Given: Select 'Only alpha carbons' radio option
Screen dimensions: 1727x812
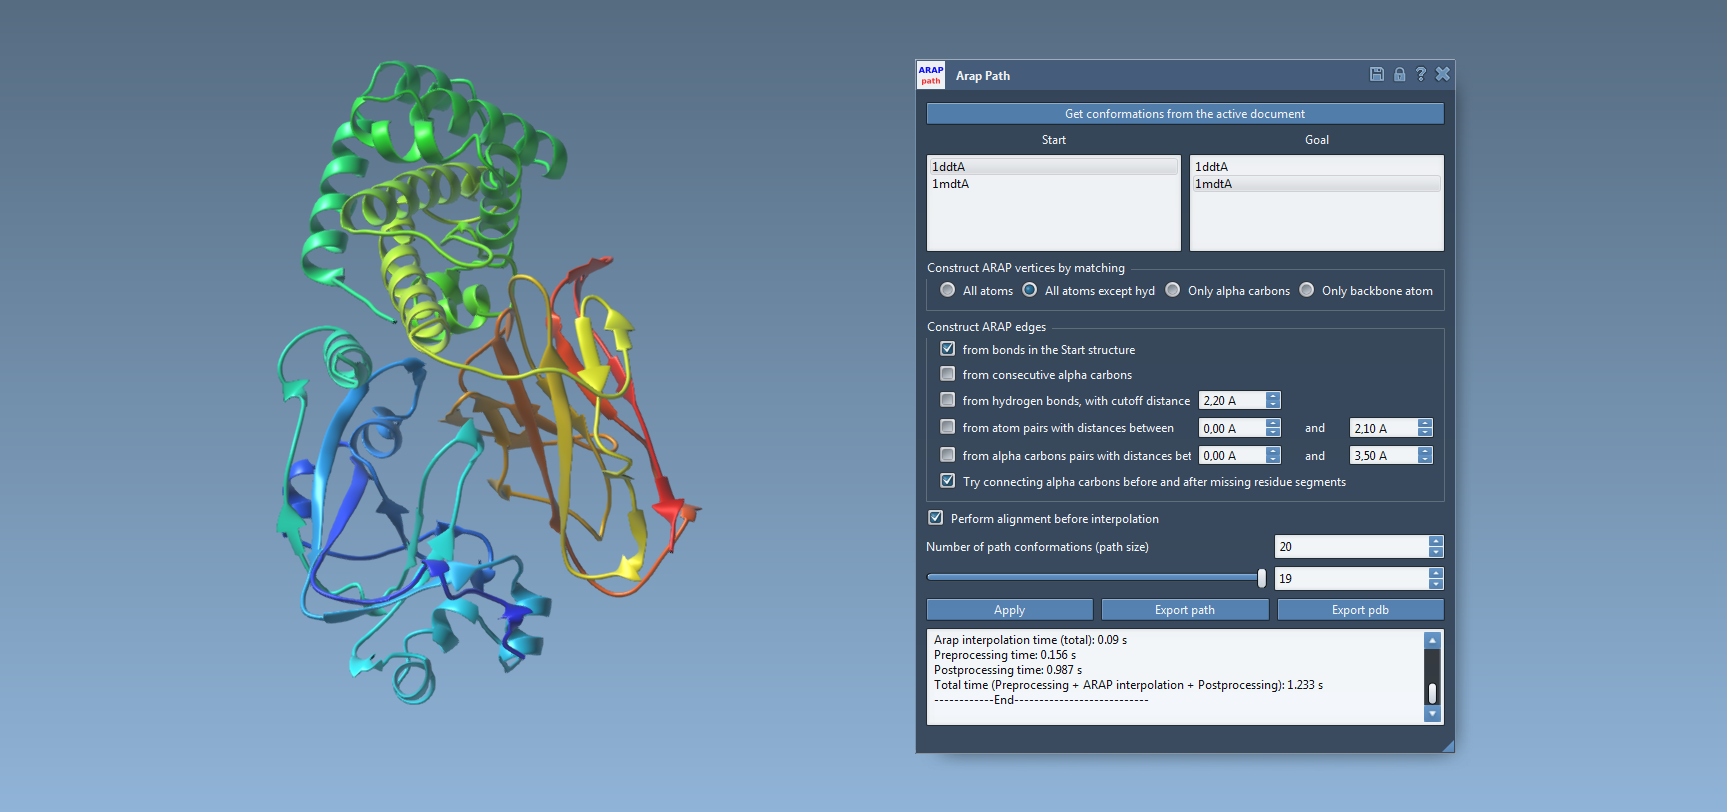Looking at the screenshot, I should pyautogui.click(x=1173, y=290).
